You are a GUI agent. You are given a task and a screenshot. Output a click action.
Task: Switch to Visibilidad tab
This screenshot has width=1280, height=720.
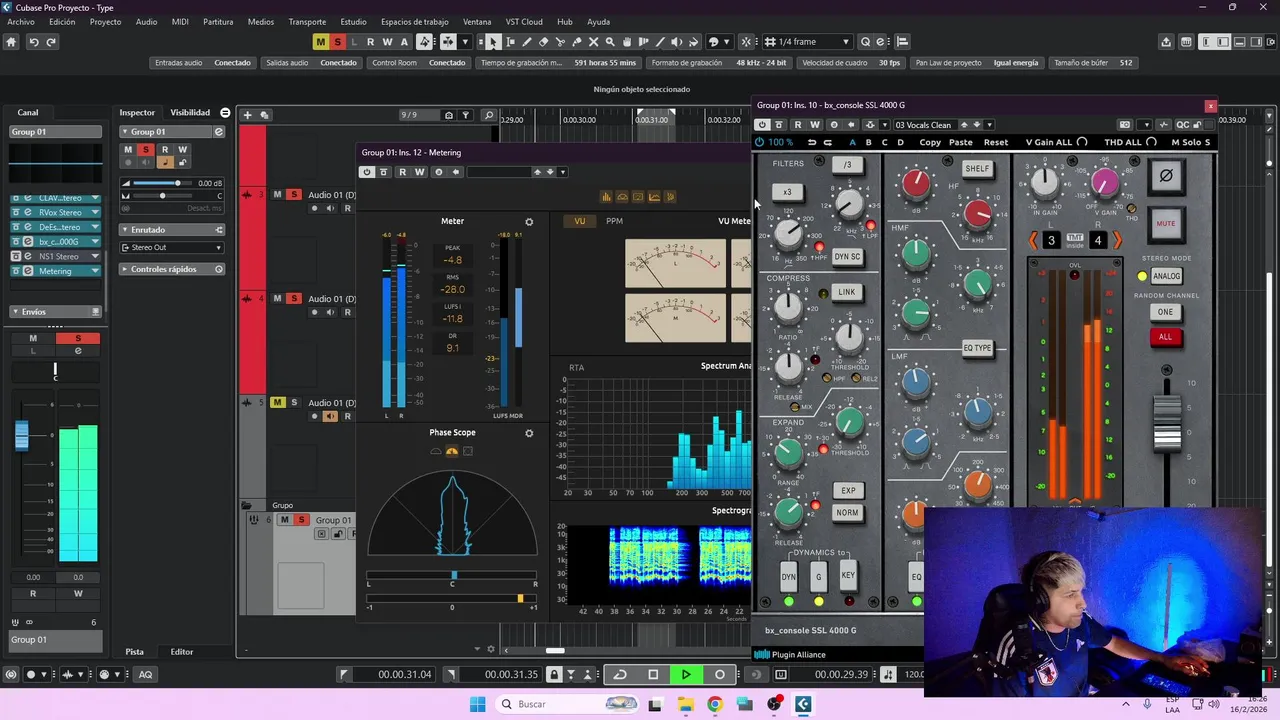click(190, 113)
